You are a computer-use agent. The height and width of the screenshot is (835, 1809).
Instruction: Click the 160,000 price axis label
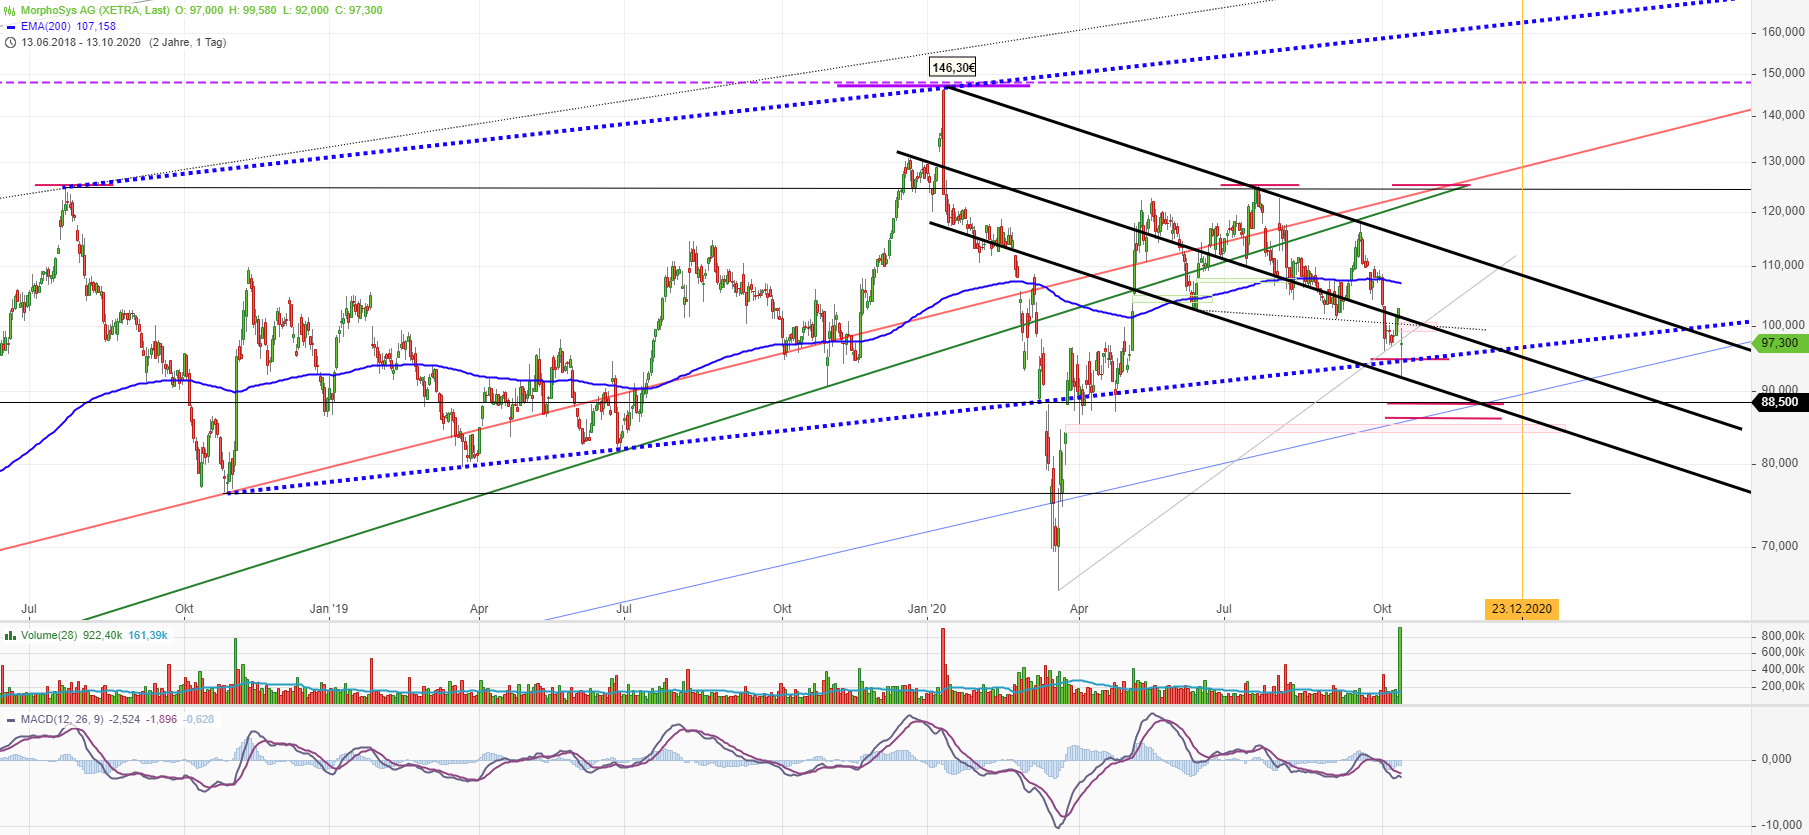click(x=1783, y=32)
